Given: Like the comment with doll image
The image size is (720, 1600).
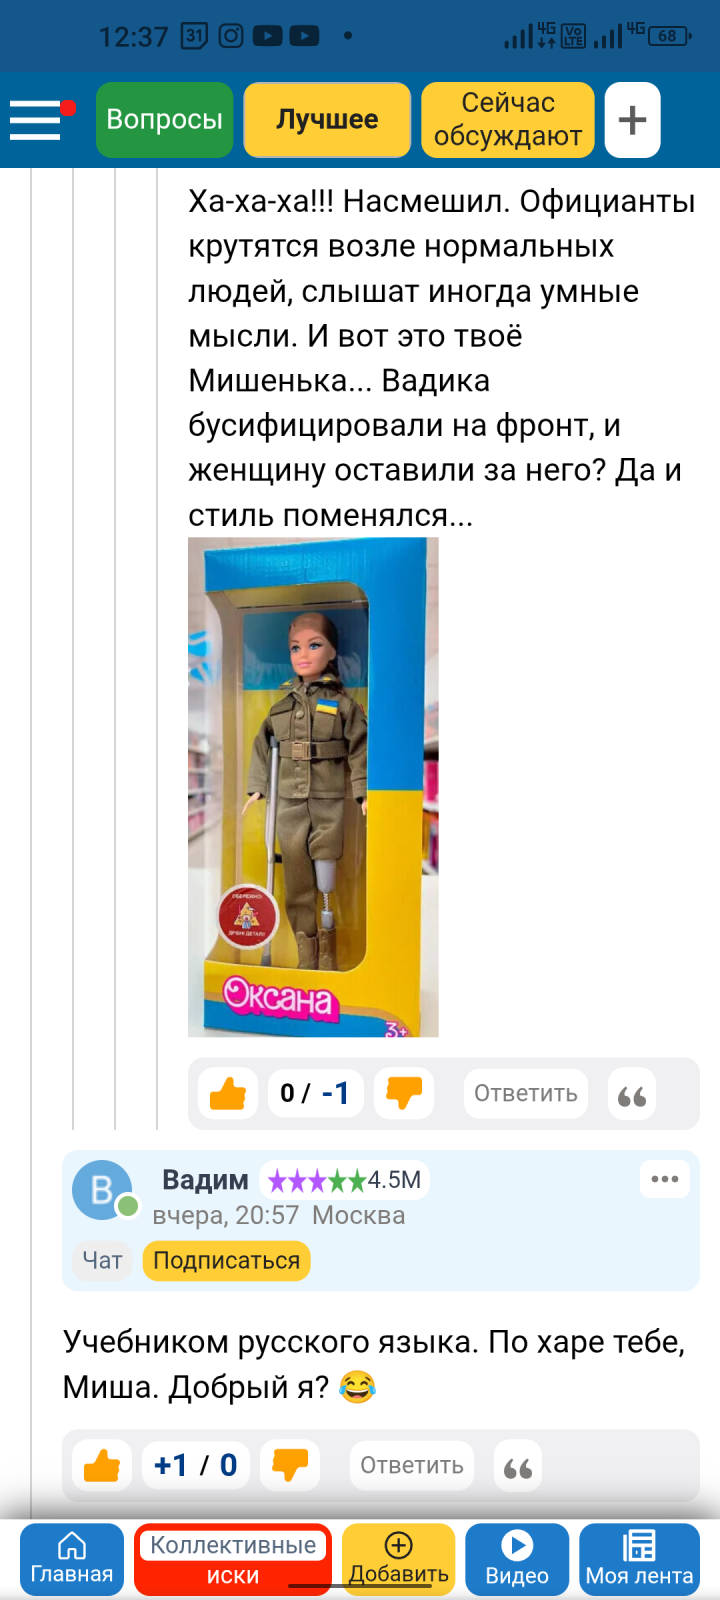Looking at the screenshot, I should (228, 1093).
